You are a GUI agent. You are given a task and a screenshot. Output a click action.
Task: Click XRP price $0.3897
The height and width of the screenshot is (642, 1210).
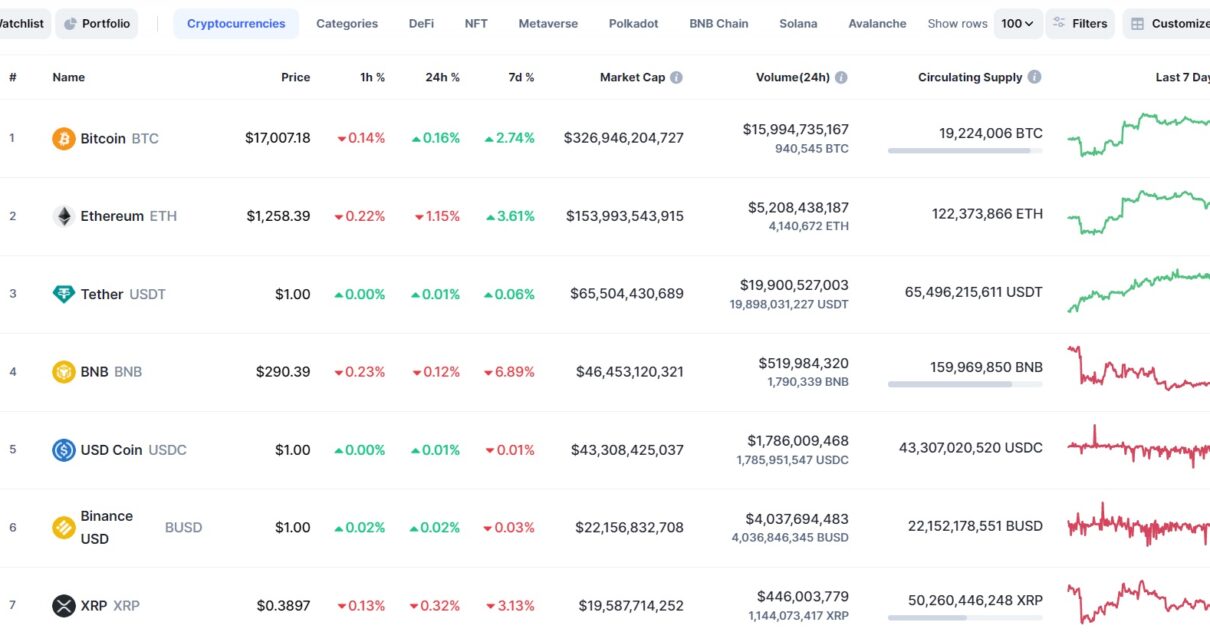(x=283, y=605)
